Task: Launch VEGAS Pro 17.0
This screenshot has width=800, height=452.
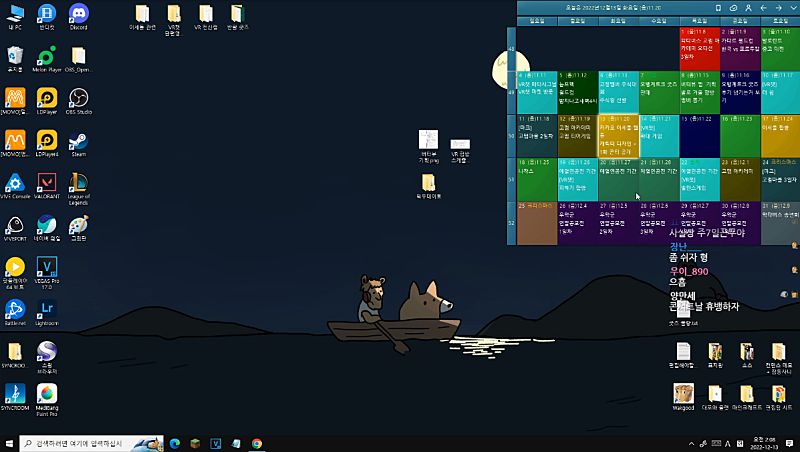Action: point(46,268)
